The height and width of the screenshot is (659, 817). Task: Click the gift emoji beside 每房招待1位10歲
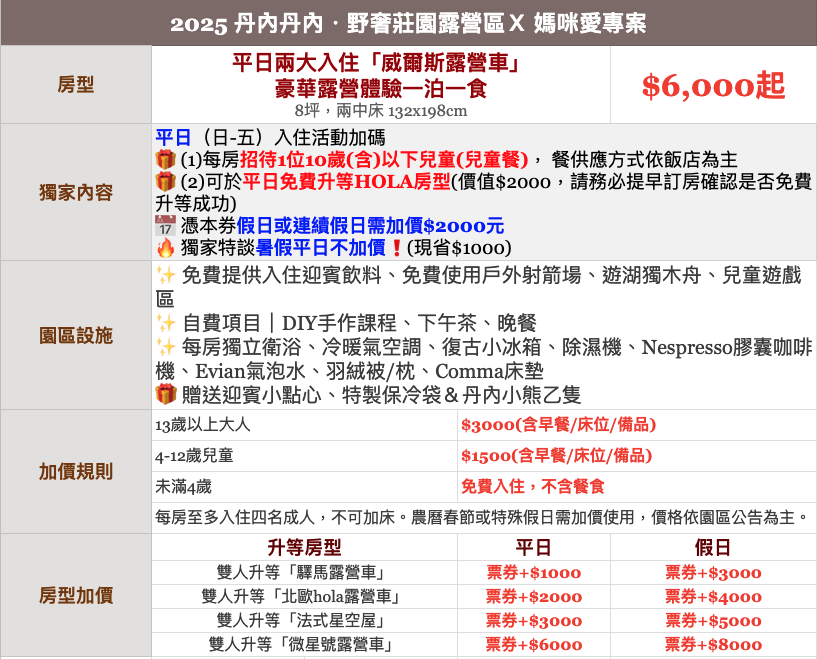click(x=165, y=160)
